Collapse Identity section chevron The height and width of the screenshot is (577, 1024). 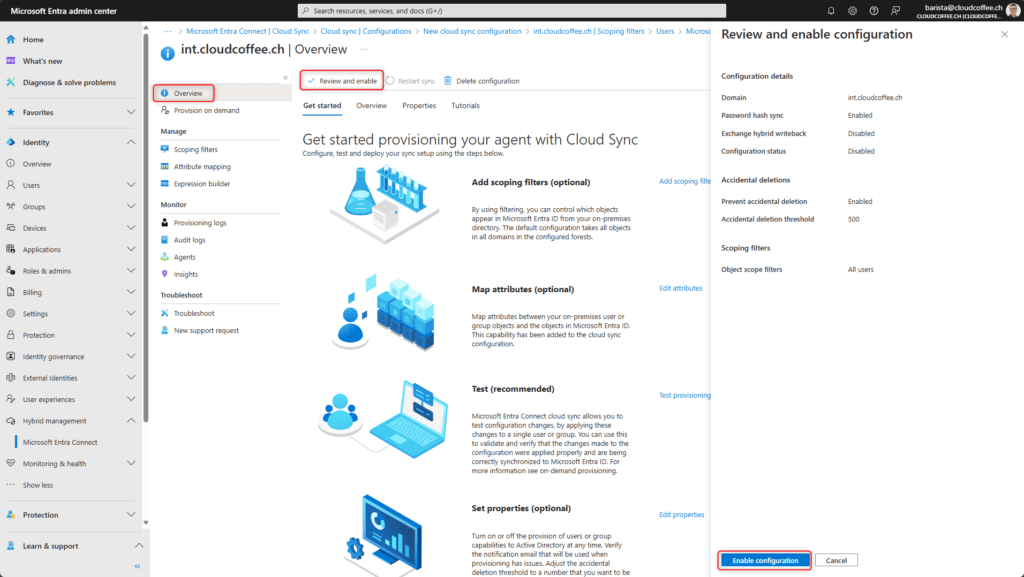click(131, 142)
